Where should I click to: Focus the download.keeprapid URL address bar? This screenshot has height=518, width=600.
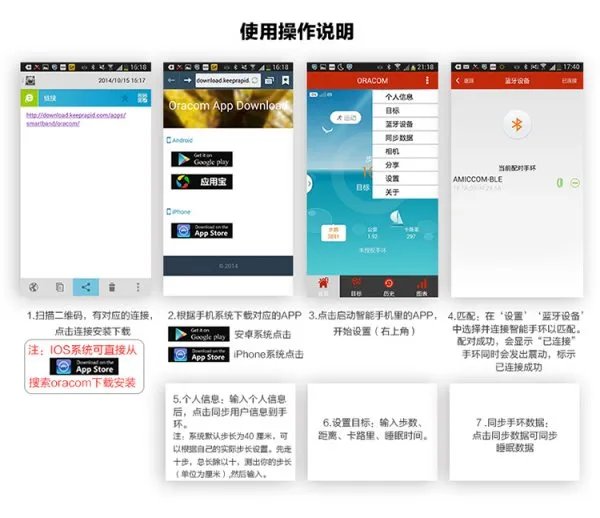click(228, 80)
